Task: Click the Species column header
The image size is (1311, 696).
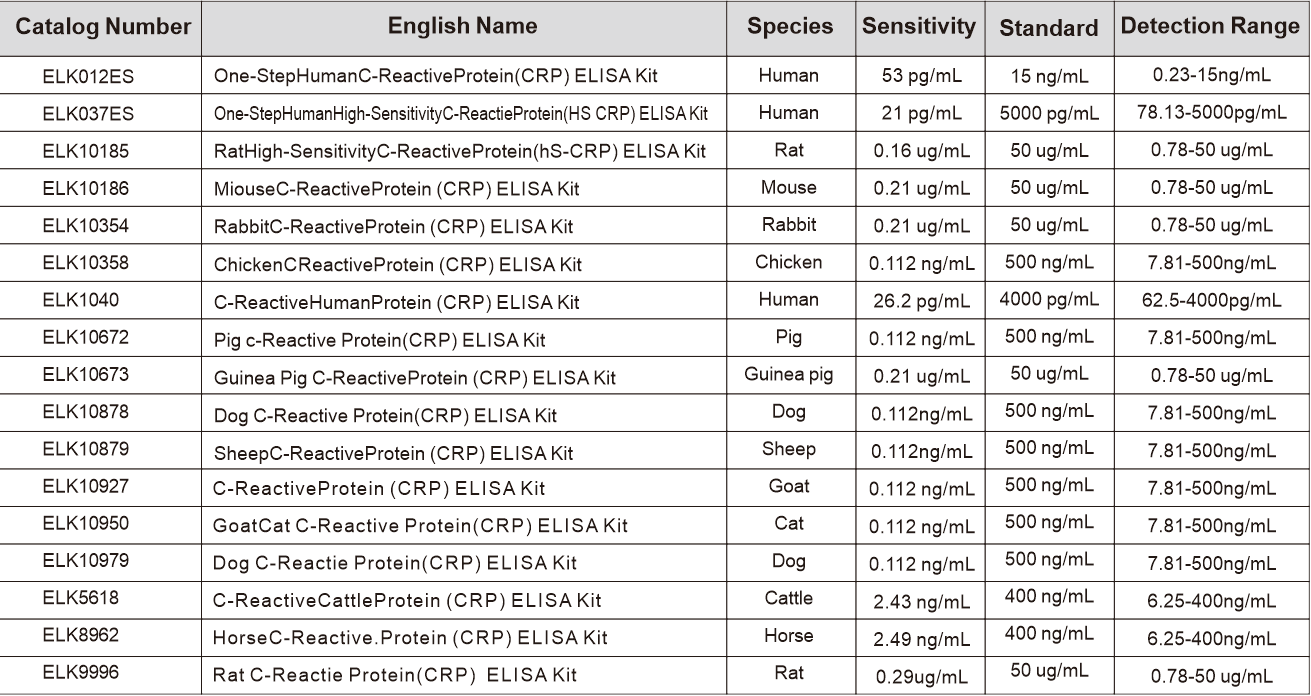Action: tap(789, 27)
